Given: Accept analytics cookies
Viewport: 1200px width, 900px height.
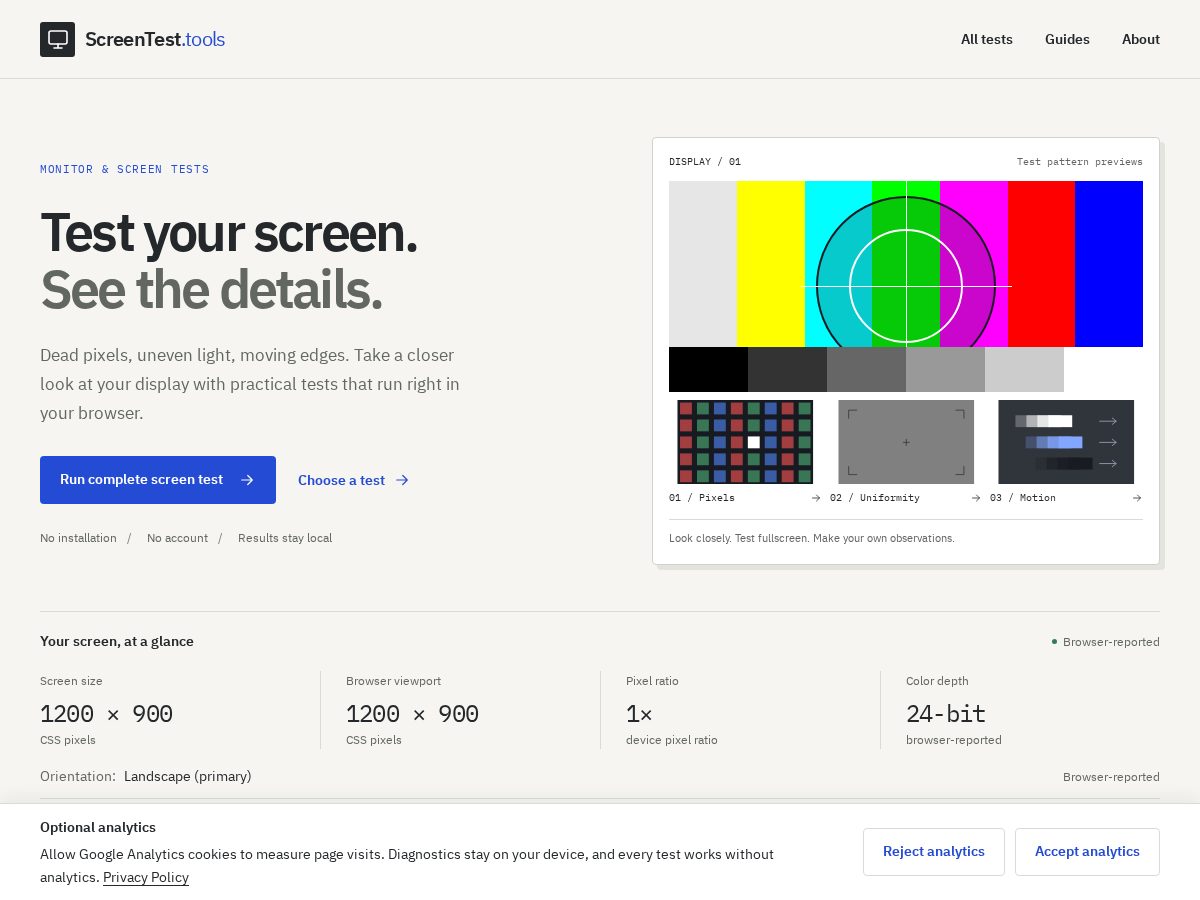Looking at the screenshot, I should click(1087, 852).
